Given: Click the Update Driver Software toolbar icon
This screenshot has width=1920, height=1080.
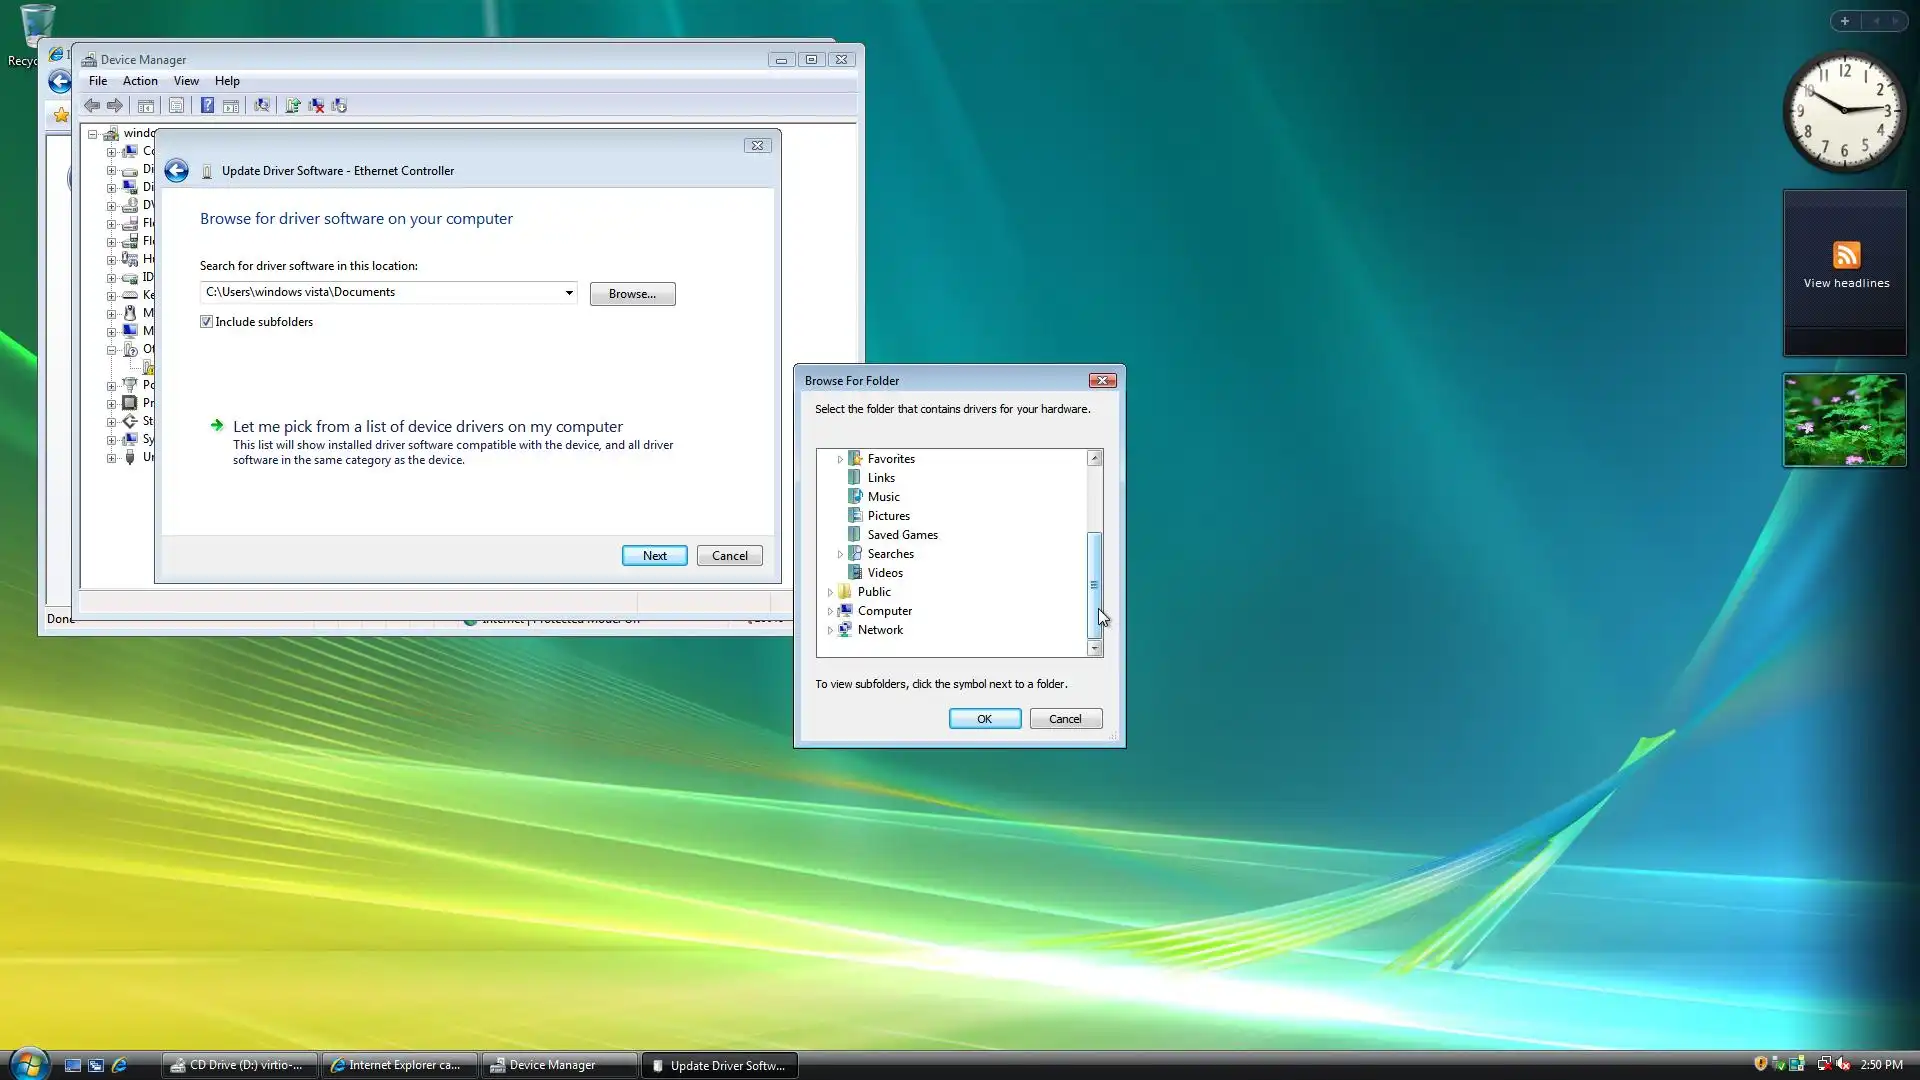Looking at the screenshot, I should point(293,105).
